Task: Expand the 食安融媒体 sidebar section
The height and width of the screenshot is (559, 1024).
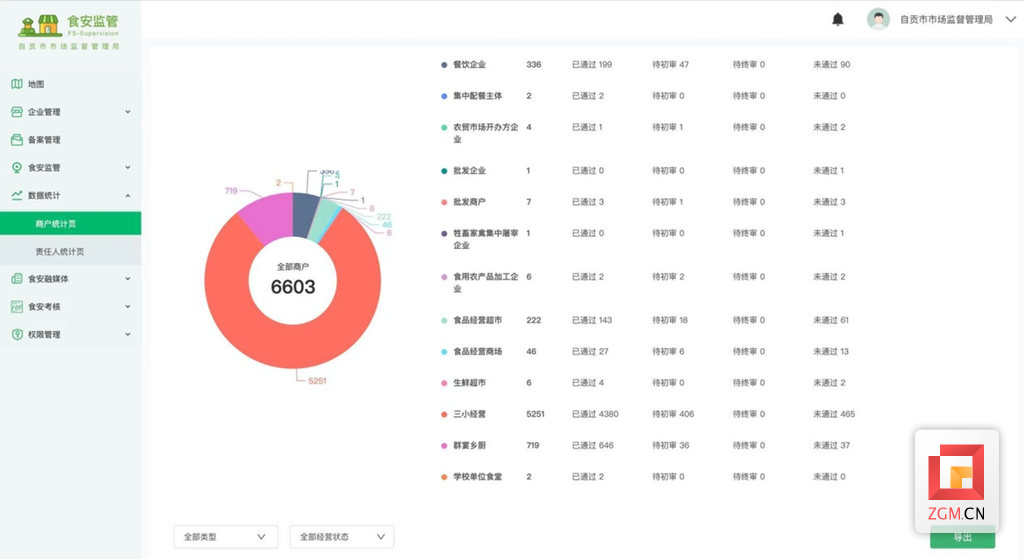Action: [70, 279]
